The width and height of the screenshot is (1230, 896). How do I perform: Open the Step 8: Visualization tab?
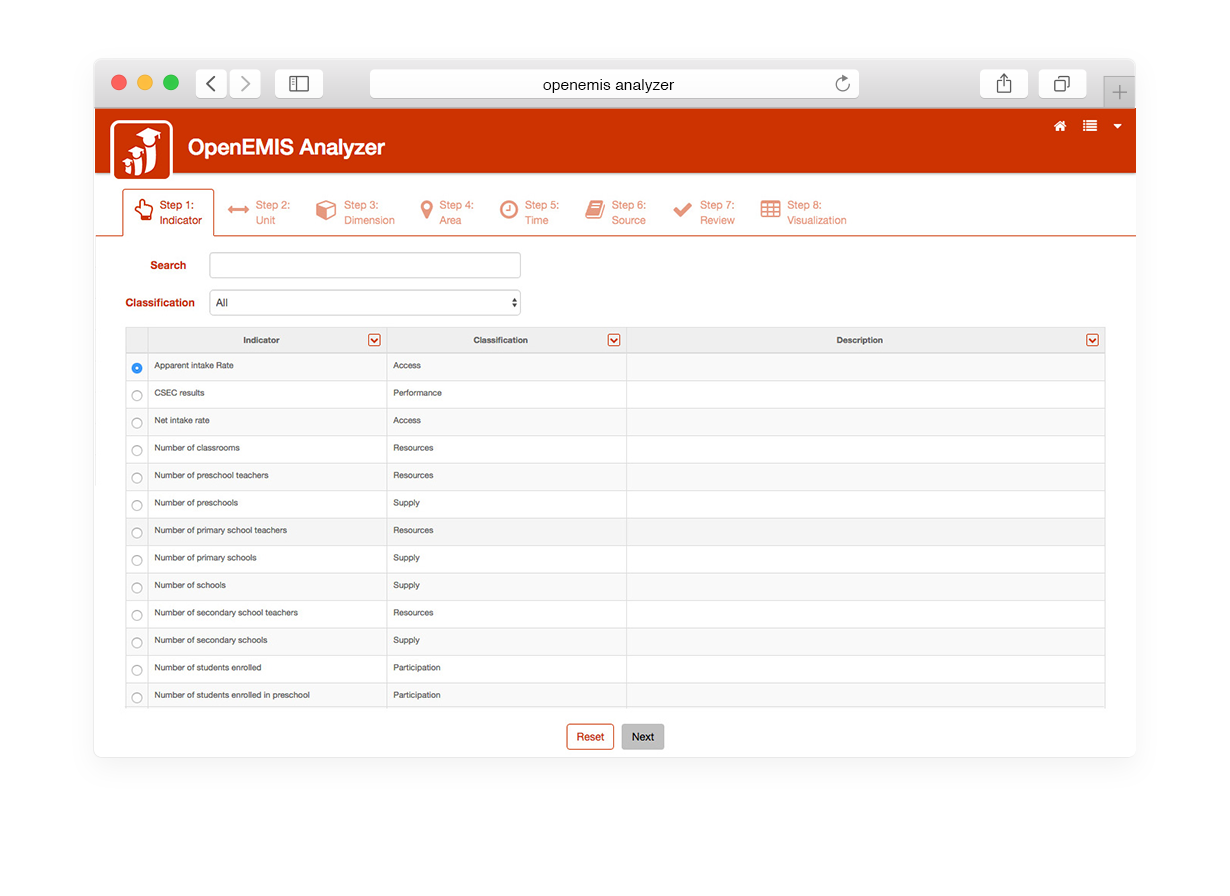(803, 213)
